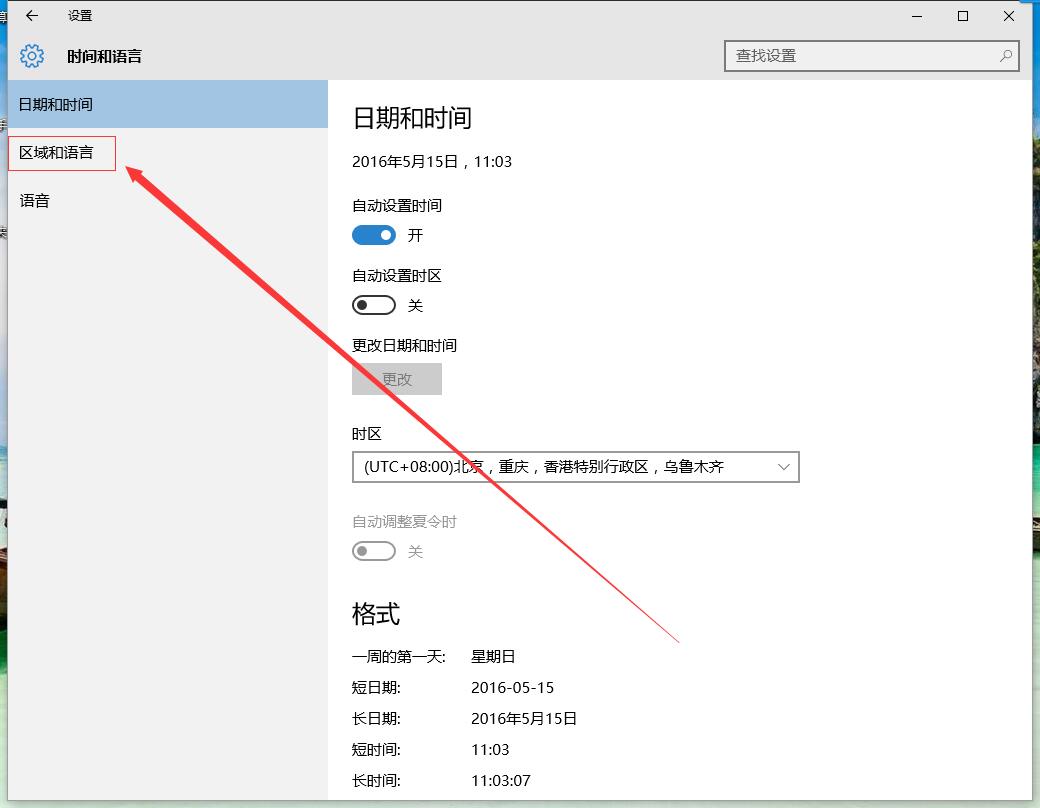Click the displayed date 2016年5月15日, 11:03

[x=432, y=161]
